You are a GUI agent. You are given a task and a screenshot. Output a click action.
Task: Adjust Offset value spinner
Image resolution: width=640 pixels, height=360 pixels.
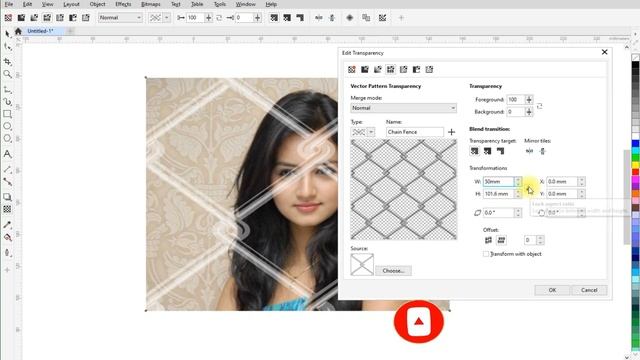(x=540, y=240)
